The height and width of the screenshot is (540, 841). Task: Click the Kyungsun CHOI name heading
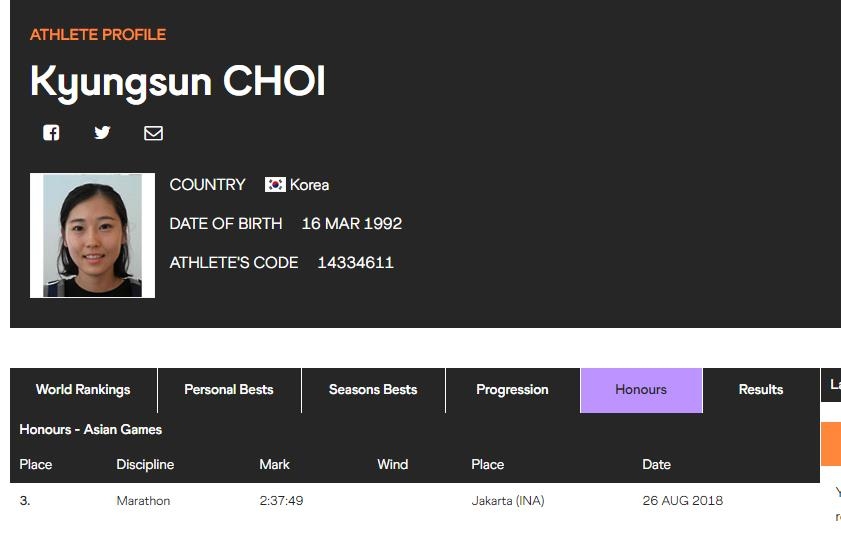tap(178, 82)
